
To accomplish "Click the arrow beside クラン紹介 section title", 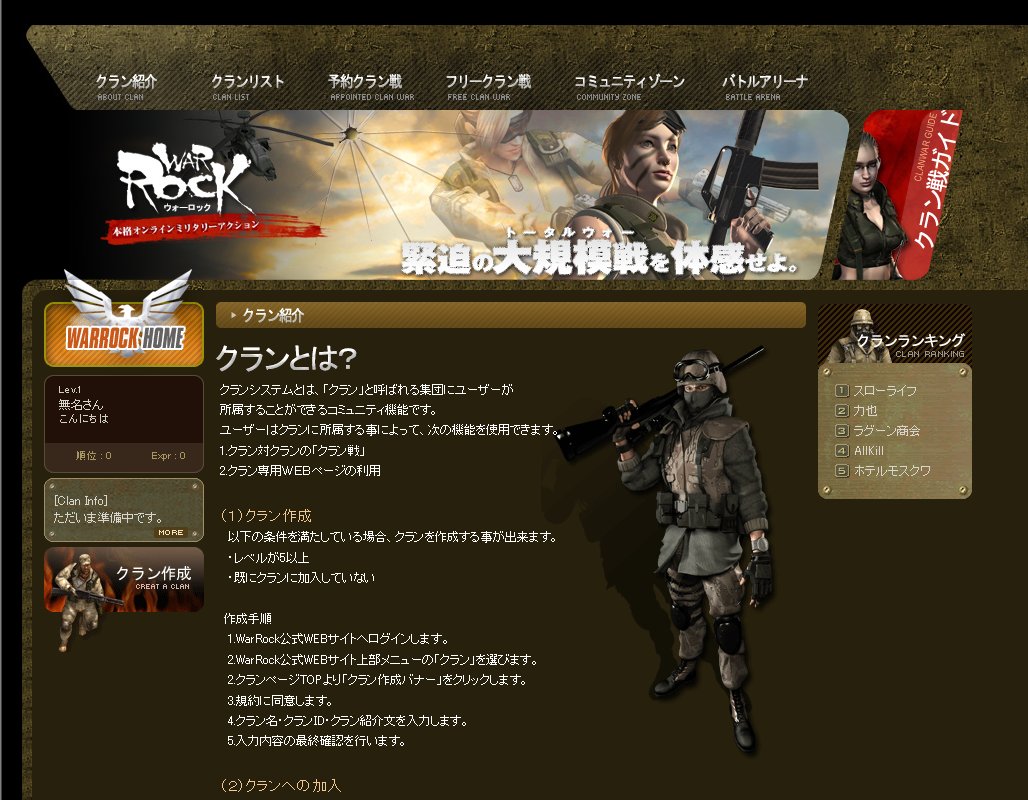I will (233, 315).
